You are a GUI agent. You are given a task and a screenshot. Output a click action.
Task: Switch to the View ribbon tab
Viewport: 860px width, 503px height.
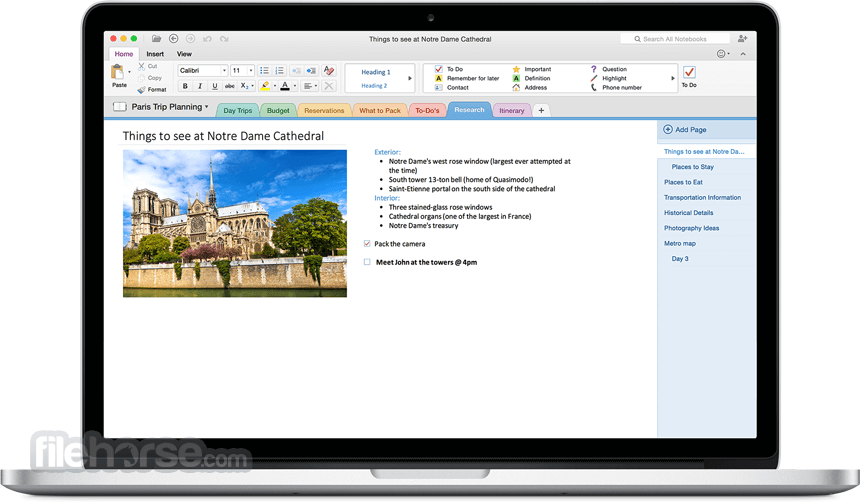pos(184,54)
